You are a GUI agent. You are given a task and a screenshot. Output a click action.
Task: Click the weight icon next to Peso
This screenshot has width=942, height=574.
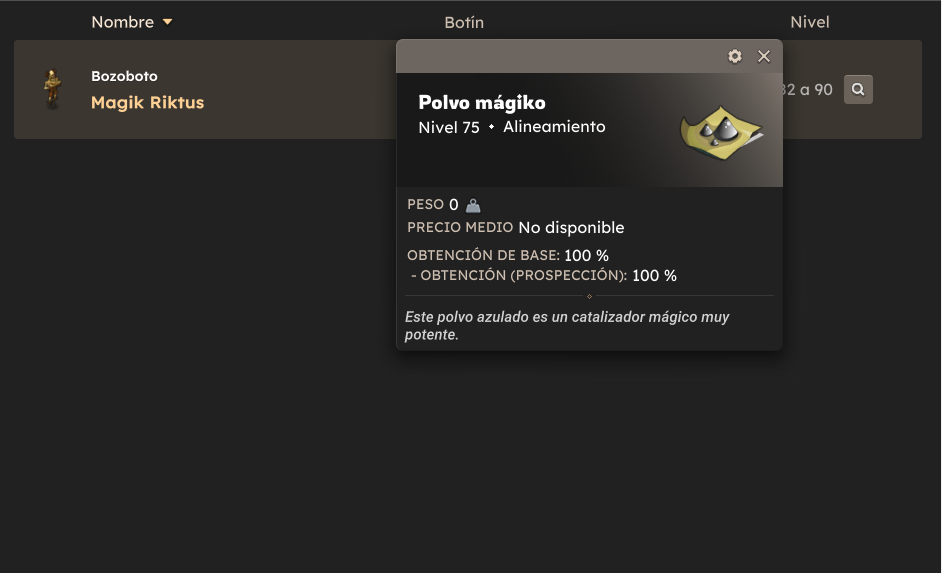point(473,206)
